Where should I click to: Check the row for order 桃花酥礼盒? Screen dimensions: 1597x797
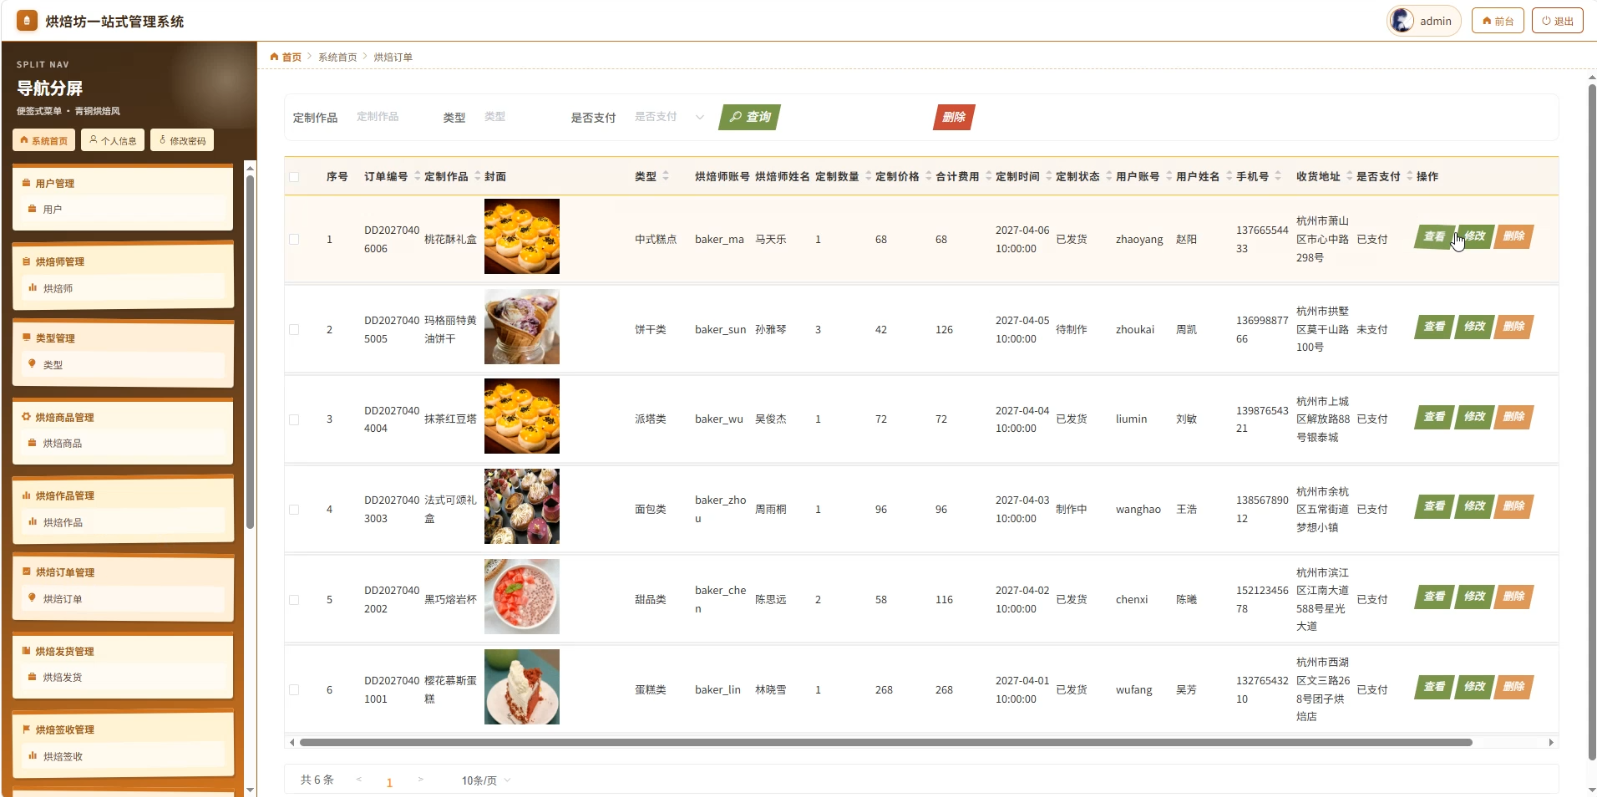(294, 239)
